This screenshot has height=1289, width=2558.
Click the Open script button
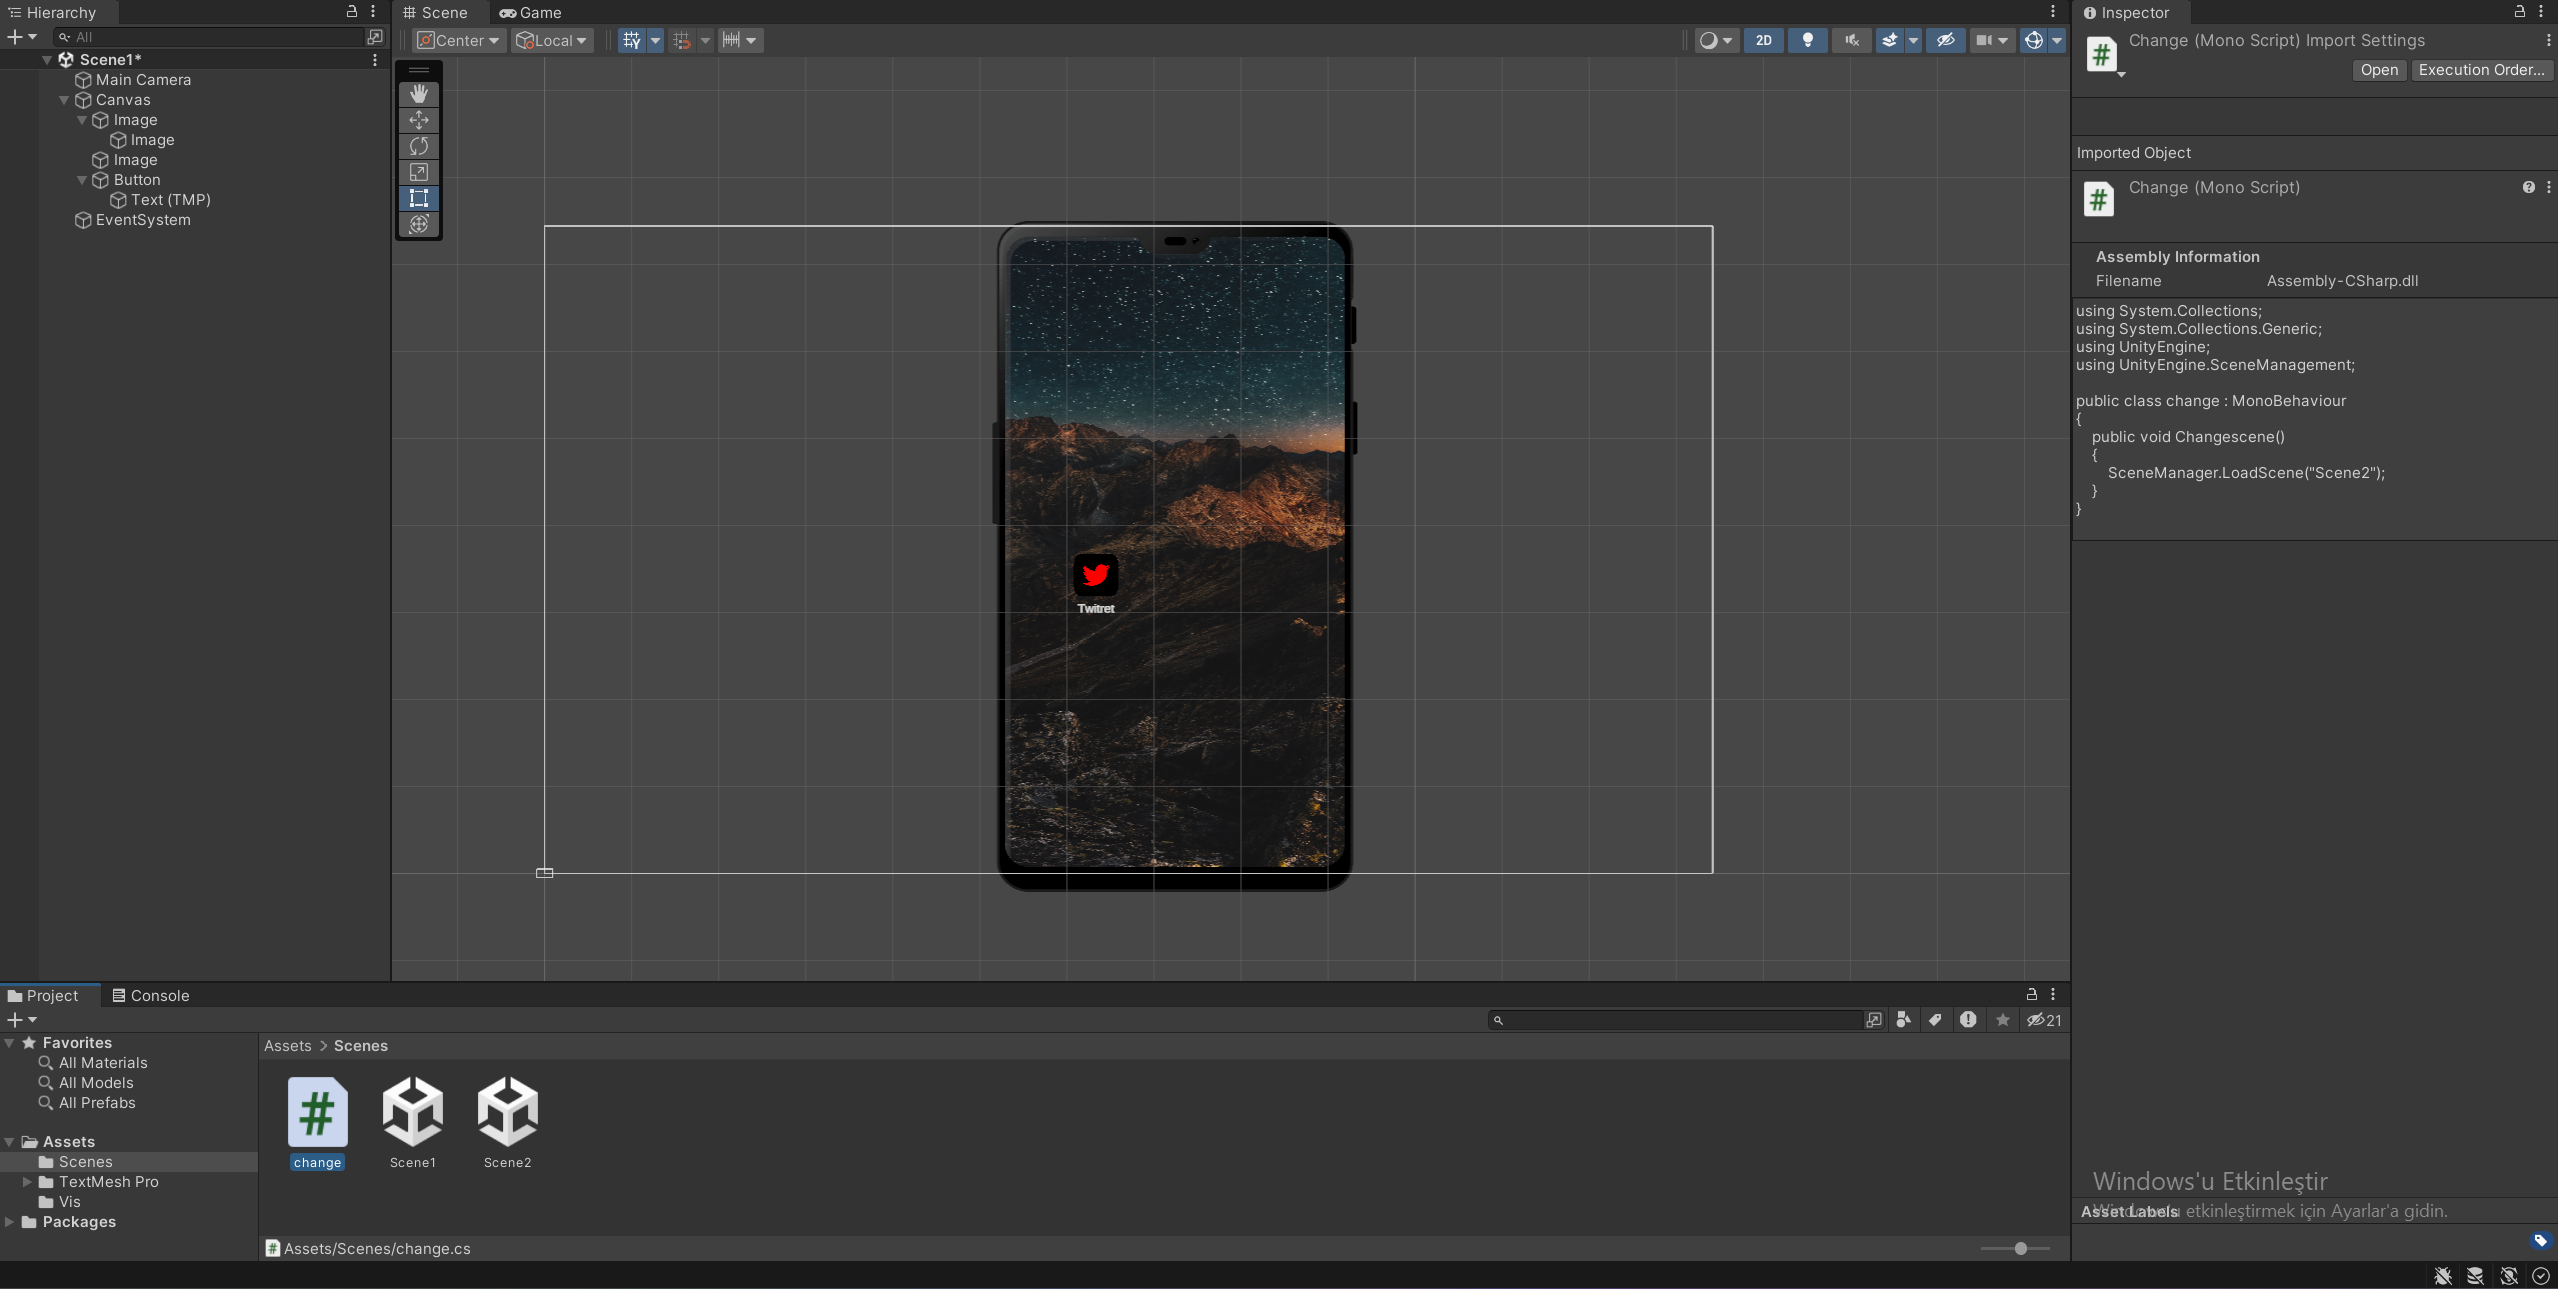[2379, 70]
